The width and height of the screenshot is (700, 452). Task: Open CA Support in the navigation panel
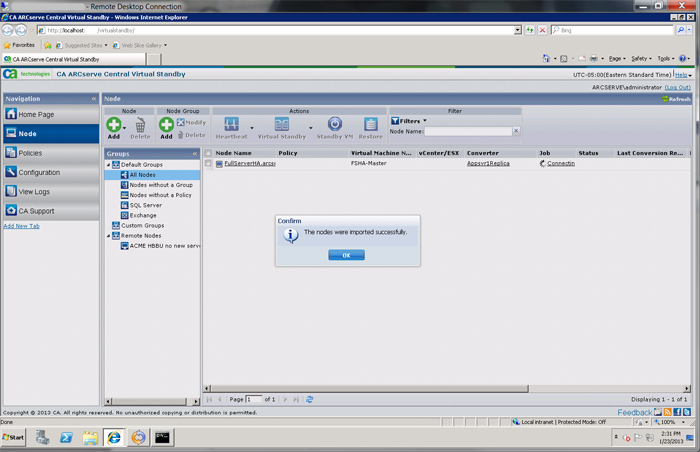point(51,211)
